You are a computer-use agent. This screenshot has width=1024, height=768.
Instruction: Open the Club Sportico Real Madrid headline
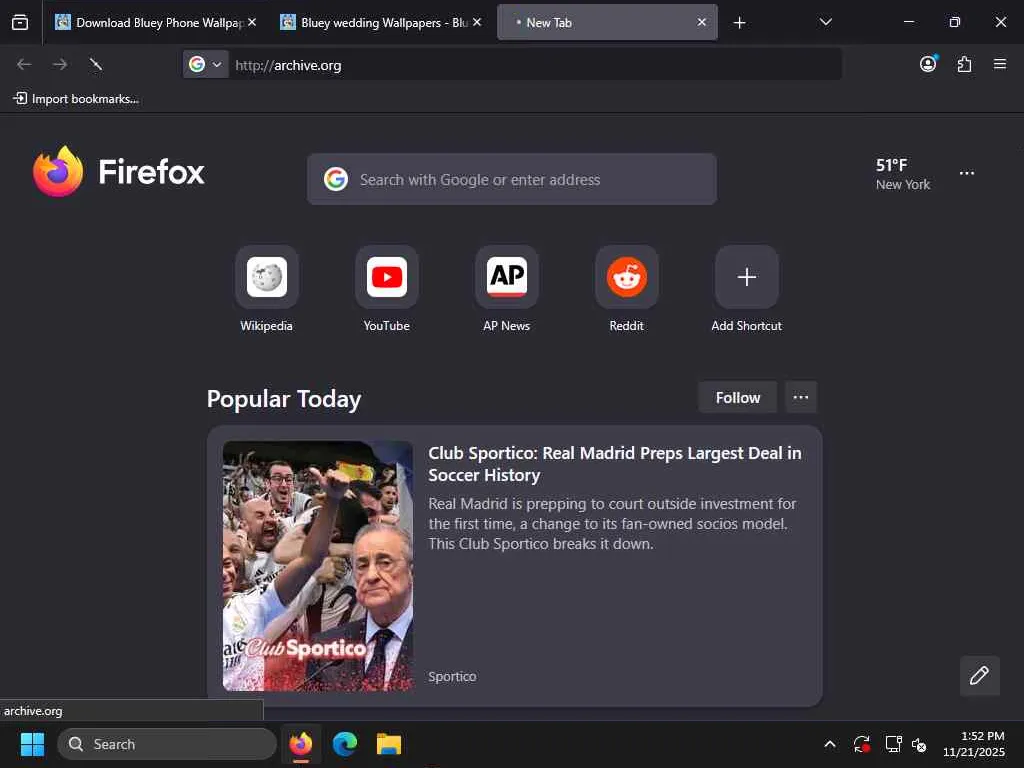click(615, 464)
